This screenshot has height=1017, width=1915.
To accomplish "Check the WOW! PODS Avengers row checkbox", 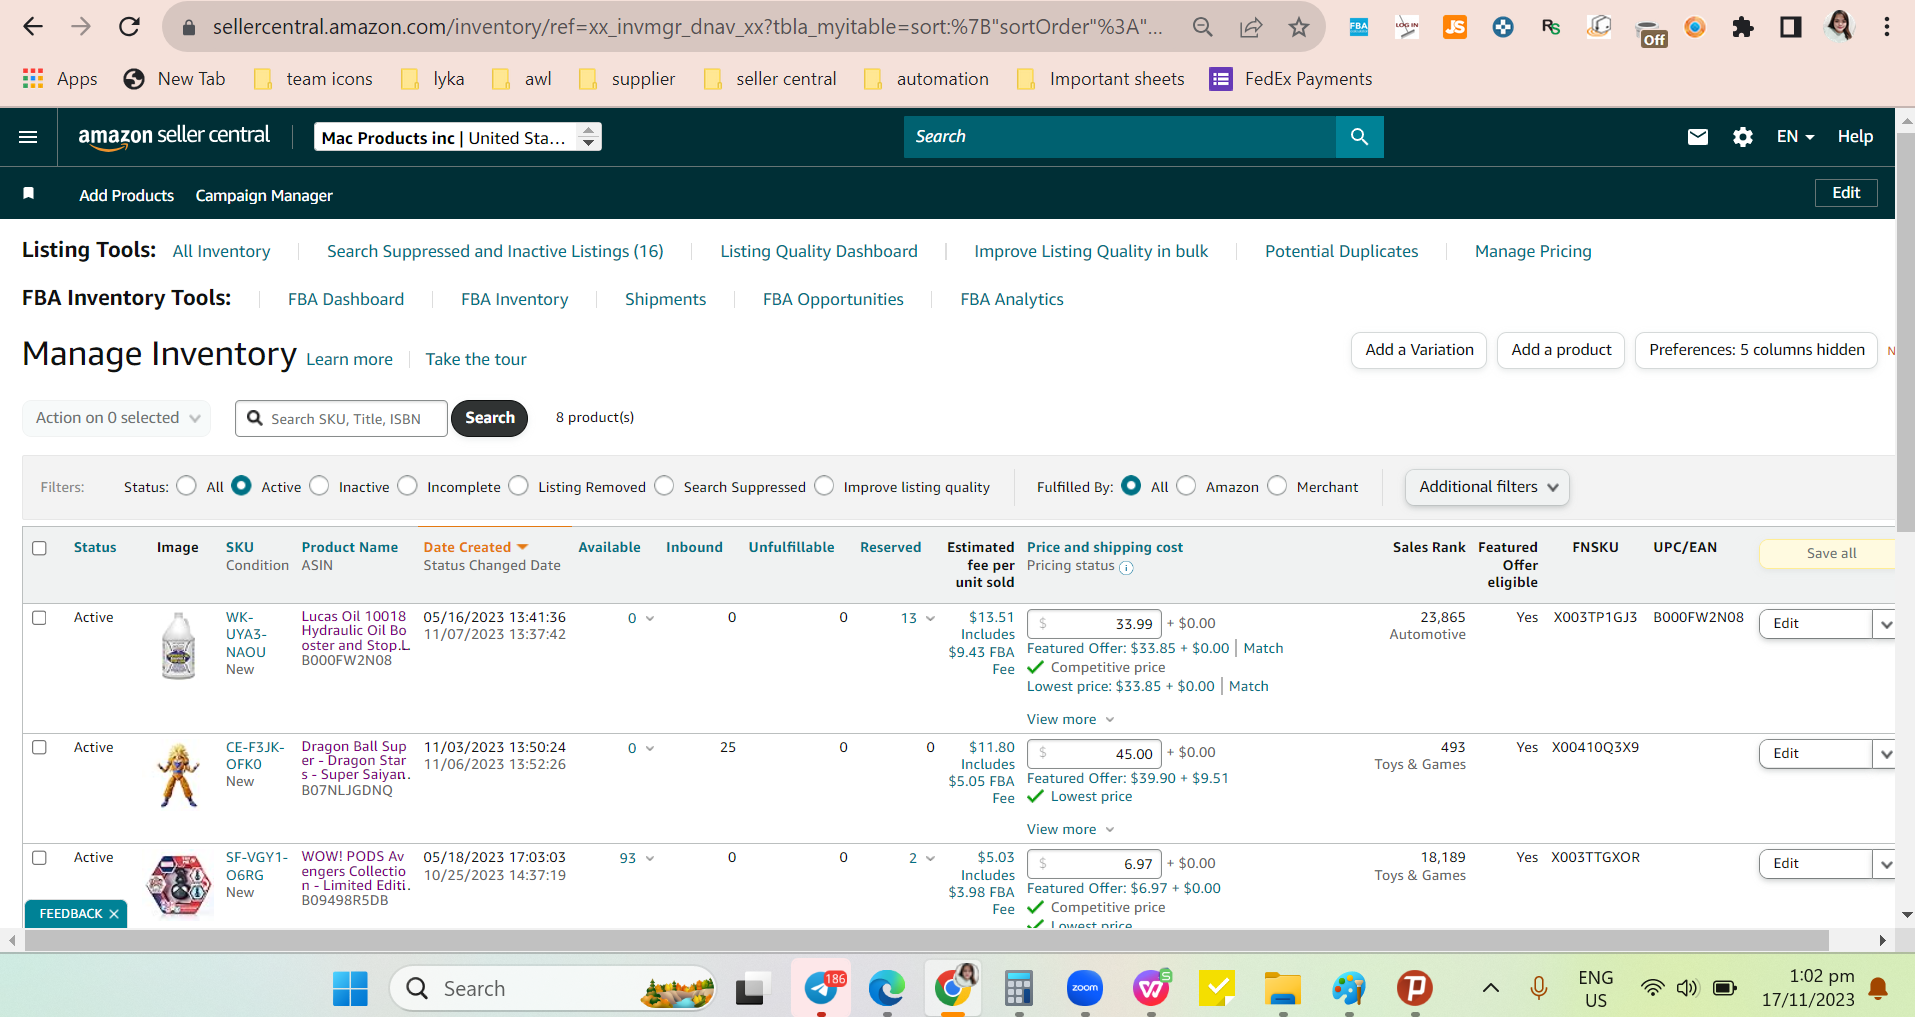I will pos(39,858).
